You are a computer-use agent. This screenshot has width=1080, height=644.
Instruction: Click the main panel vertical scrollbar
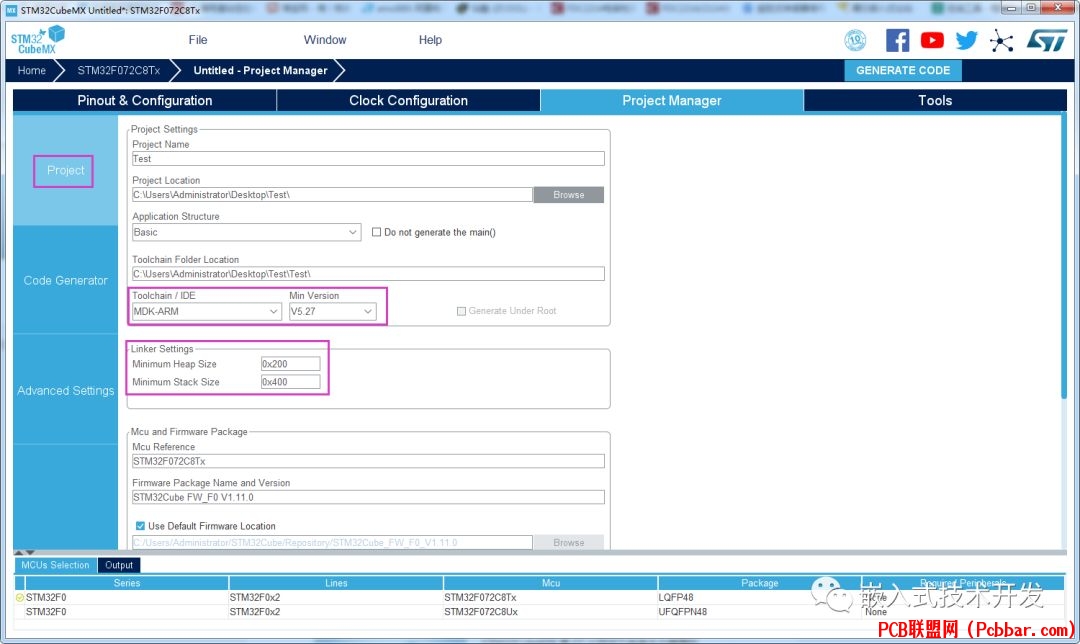point(1064,256)
